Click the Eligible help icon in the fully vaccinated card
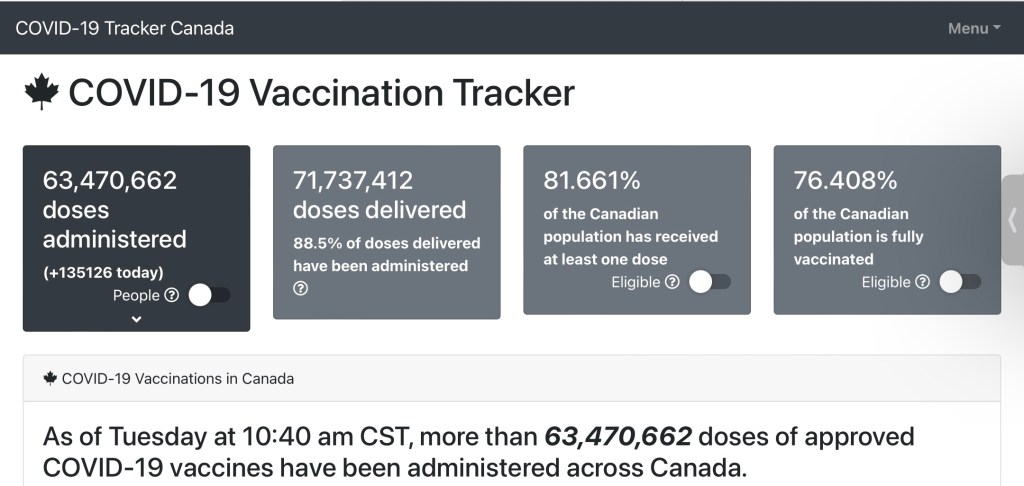 click(922, 282)
